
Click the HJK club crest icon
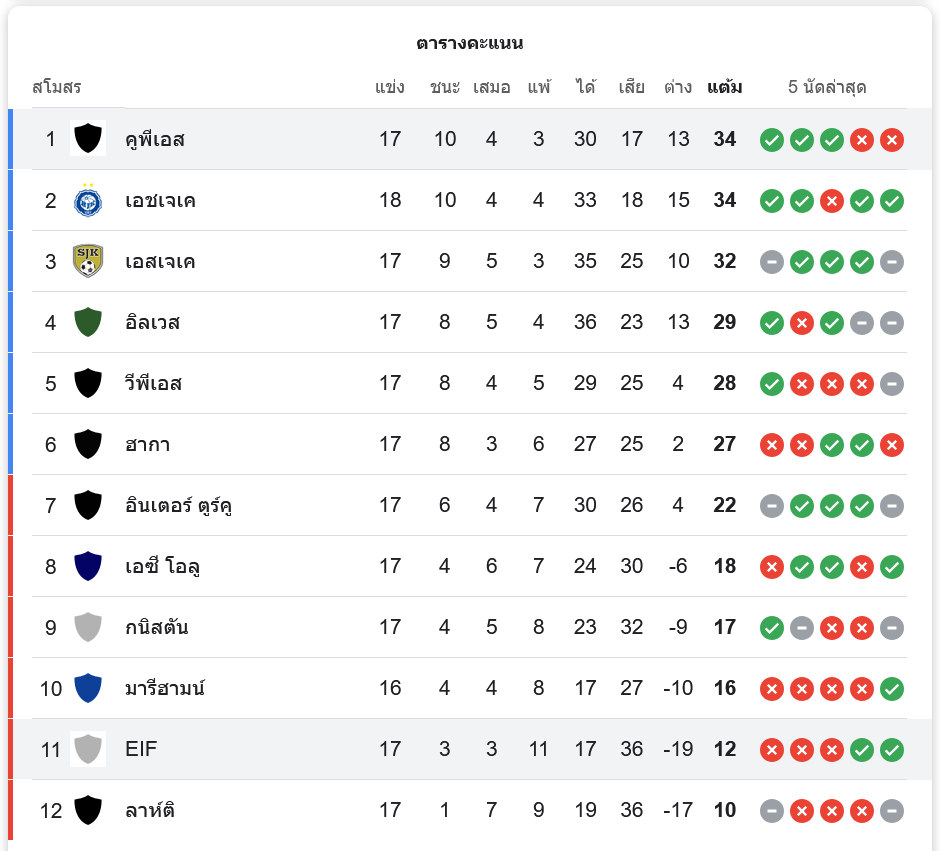coord(88,201)
